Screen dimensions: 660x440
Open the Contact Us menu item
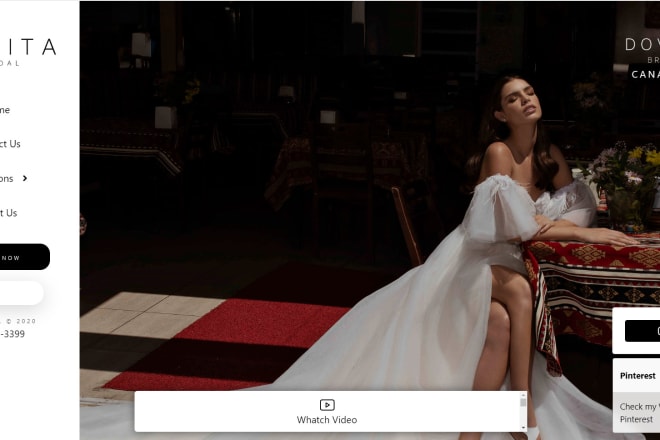[10, 144]
